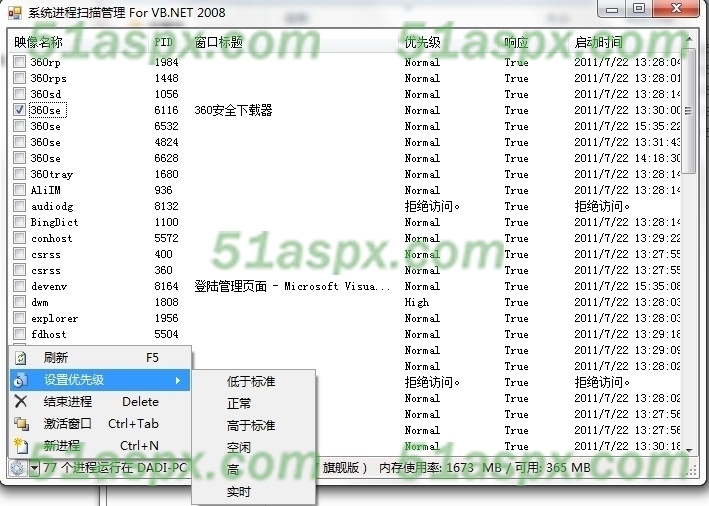Set priority to 正常
The width and height of the screenshot is (709, 506).
pyautogui.click(x=253, y=403)
